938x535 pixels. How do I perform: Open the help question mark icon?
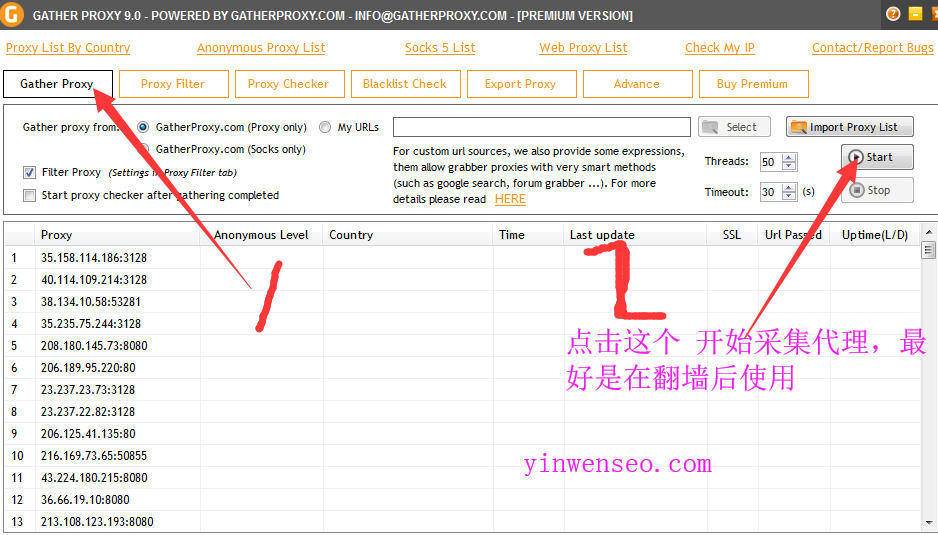[x=893, y=14]
